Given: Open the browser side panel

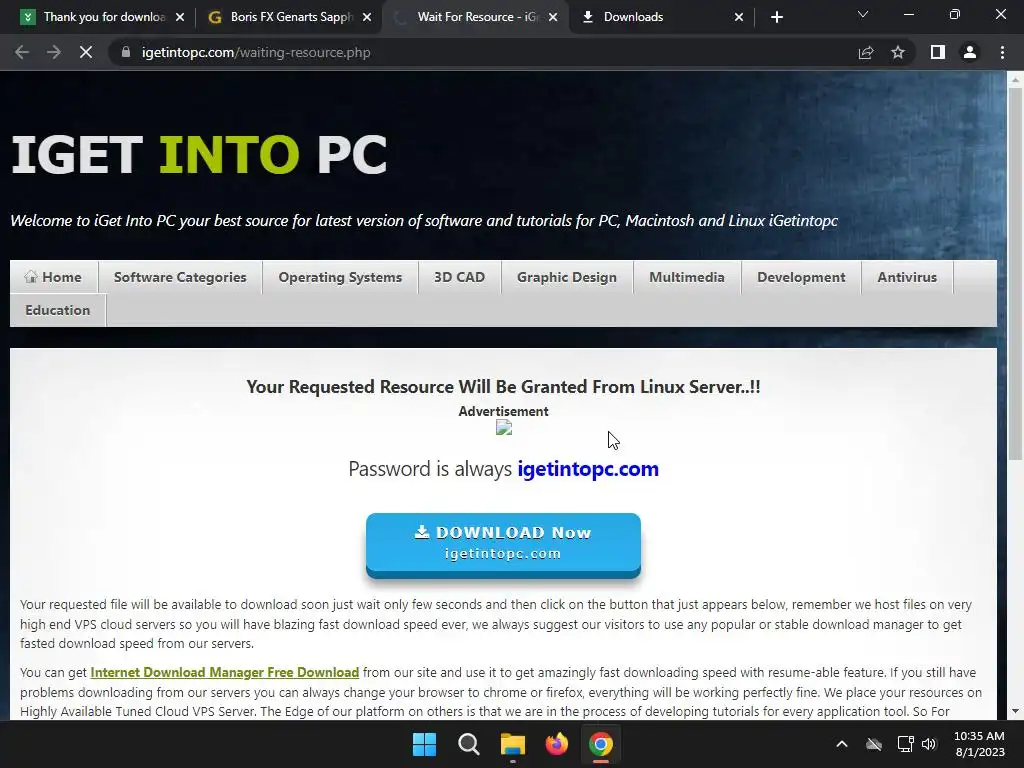Looking at the screenshot, I should pos(938,52).
